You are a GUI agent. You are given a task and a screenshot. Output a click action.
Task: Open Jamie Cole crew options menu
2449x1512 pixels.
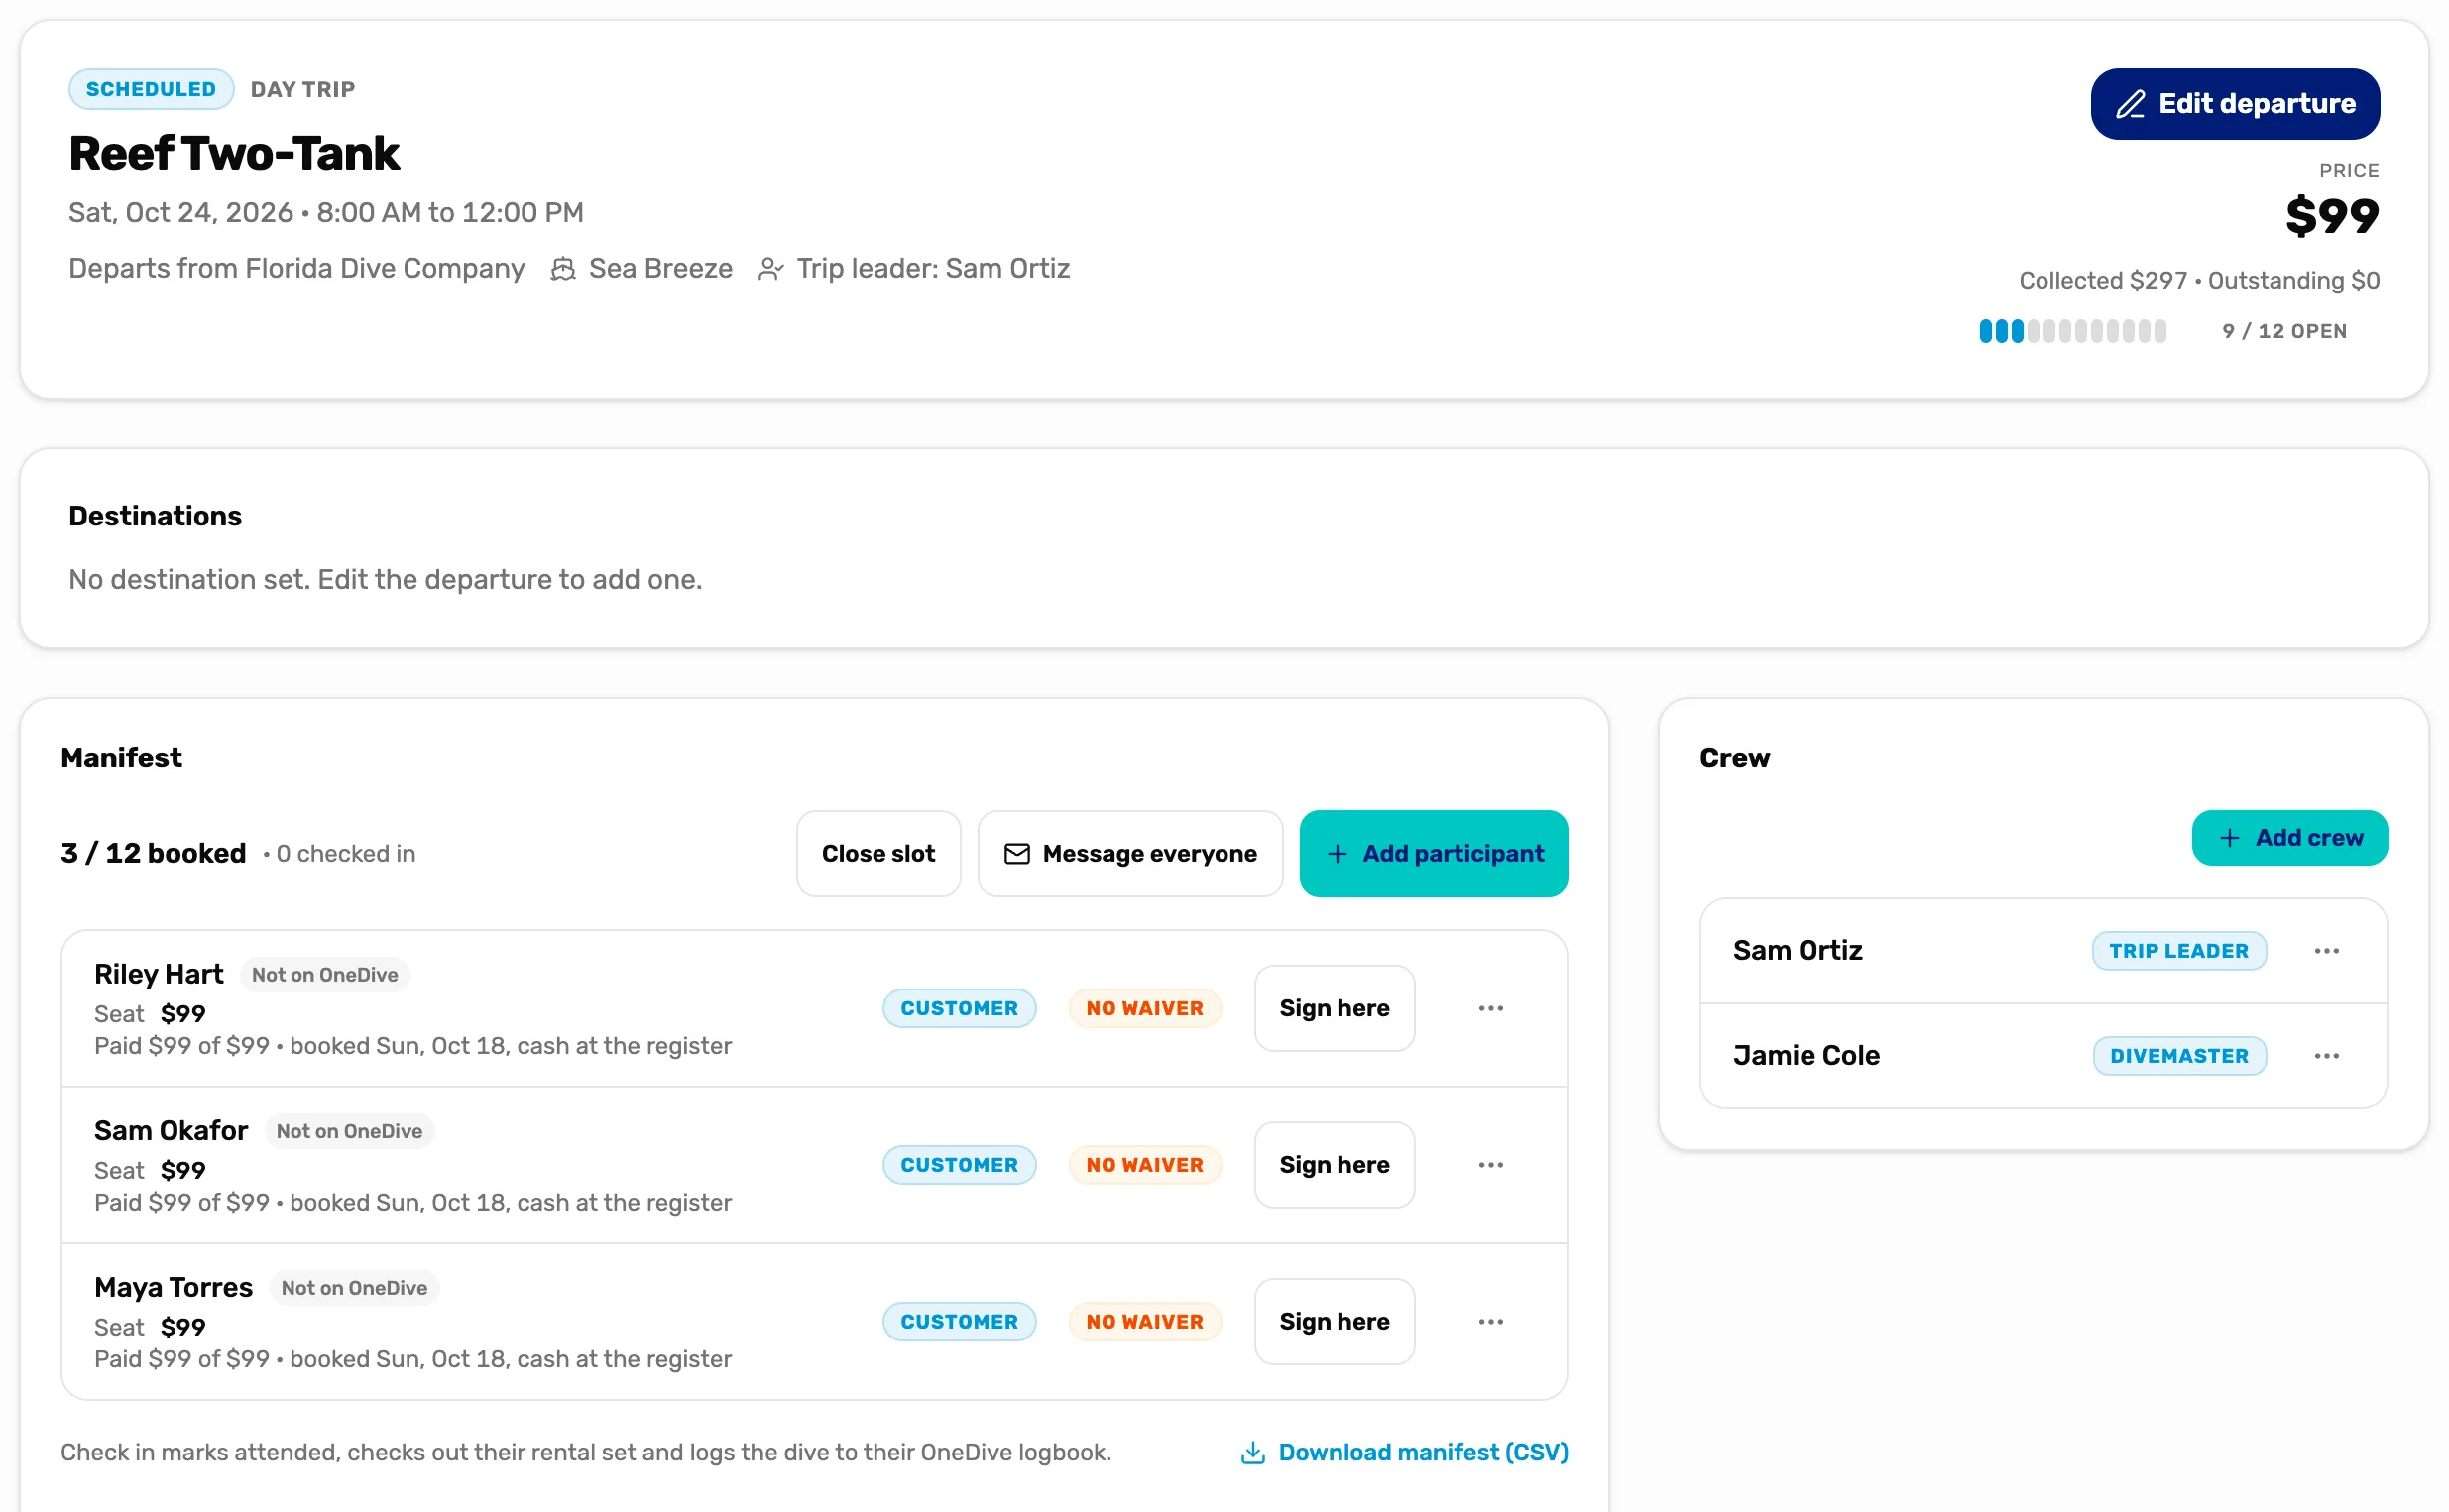point(2326,1056)
